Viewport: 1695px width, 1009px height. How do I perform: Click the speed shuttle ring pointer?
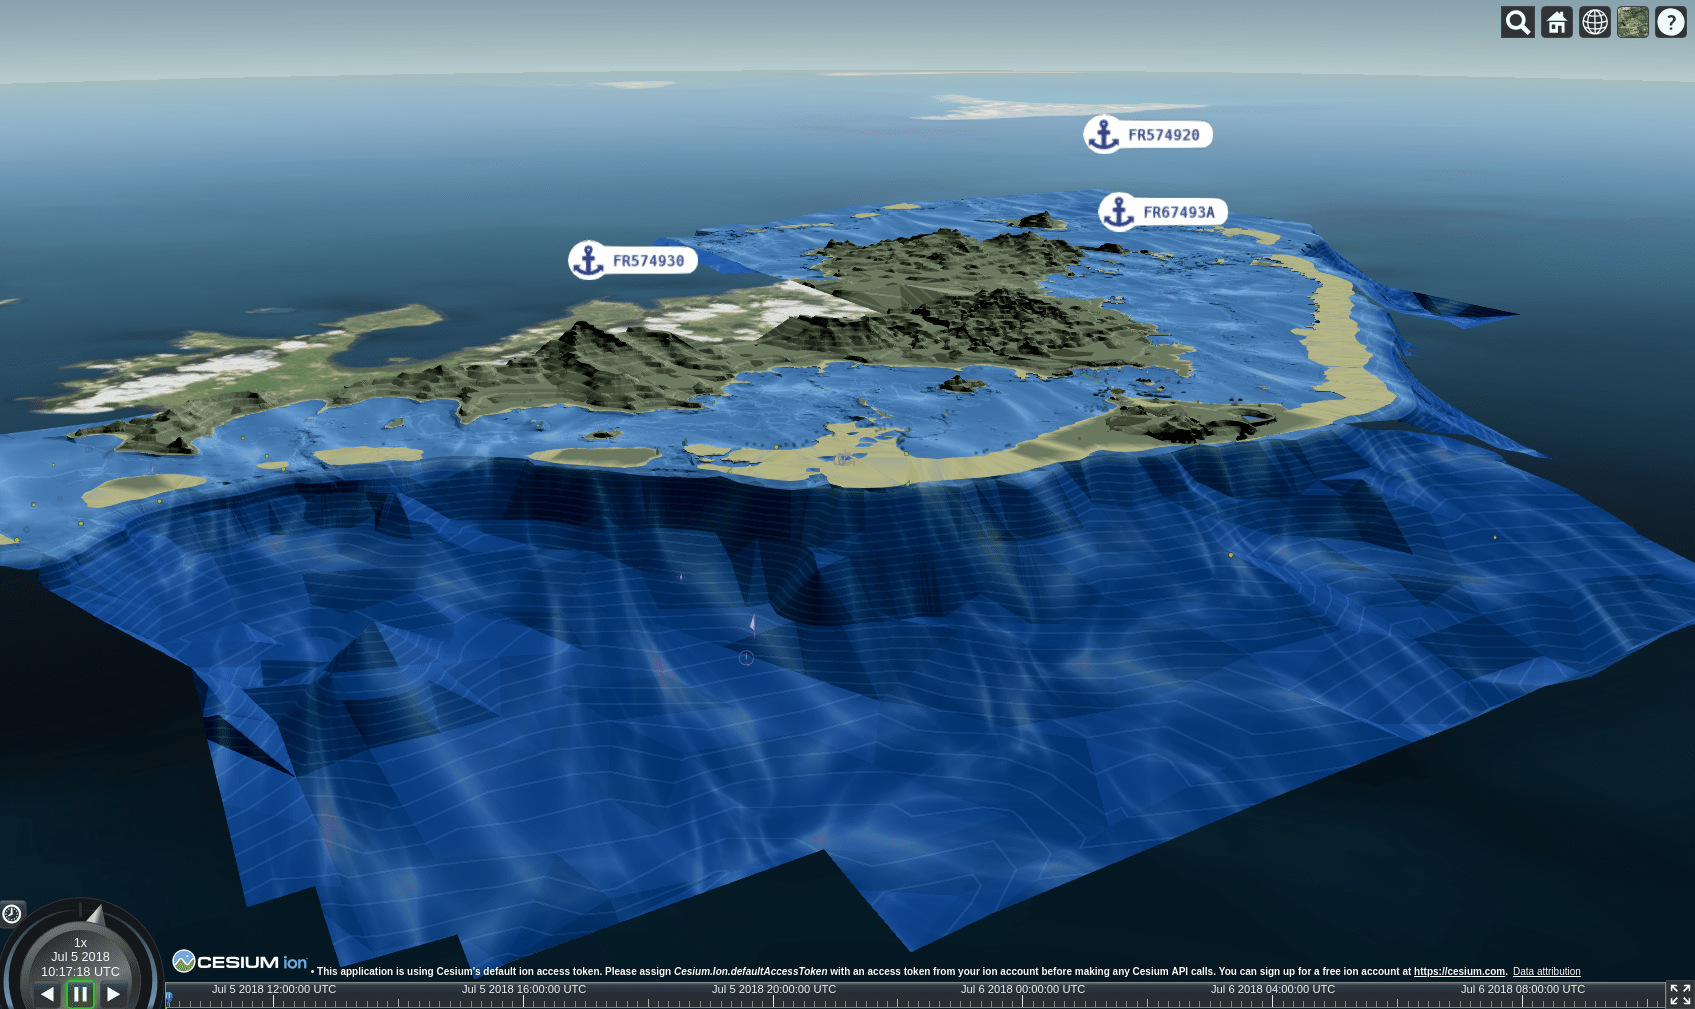pyautogui.click(x=95, y=914)
